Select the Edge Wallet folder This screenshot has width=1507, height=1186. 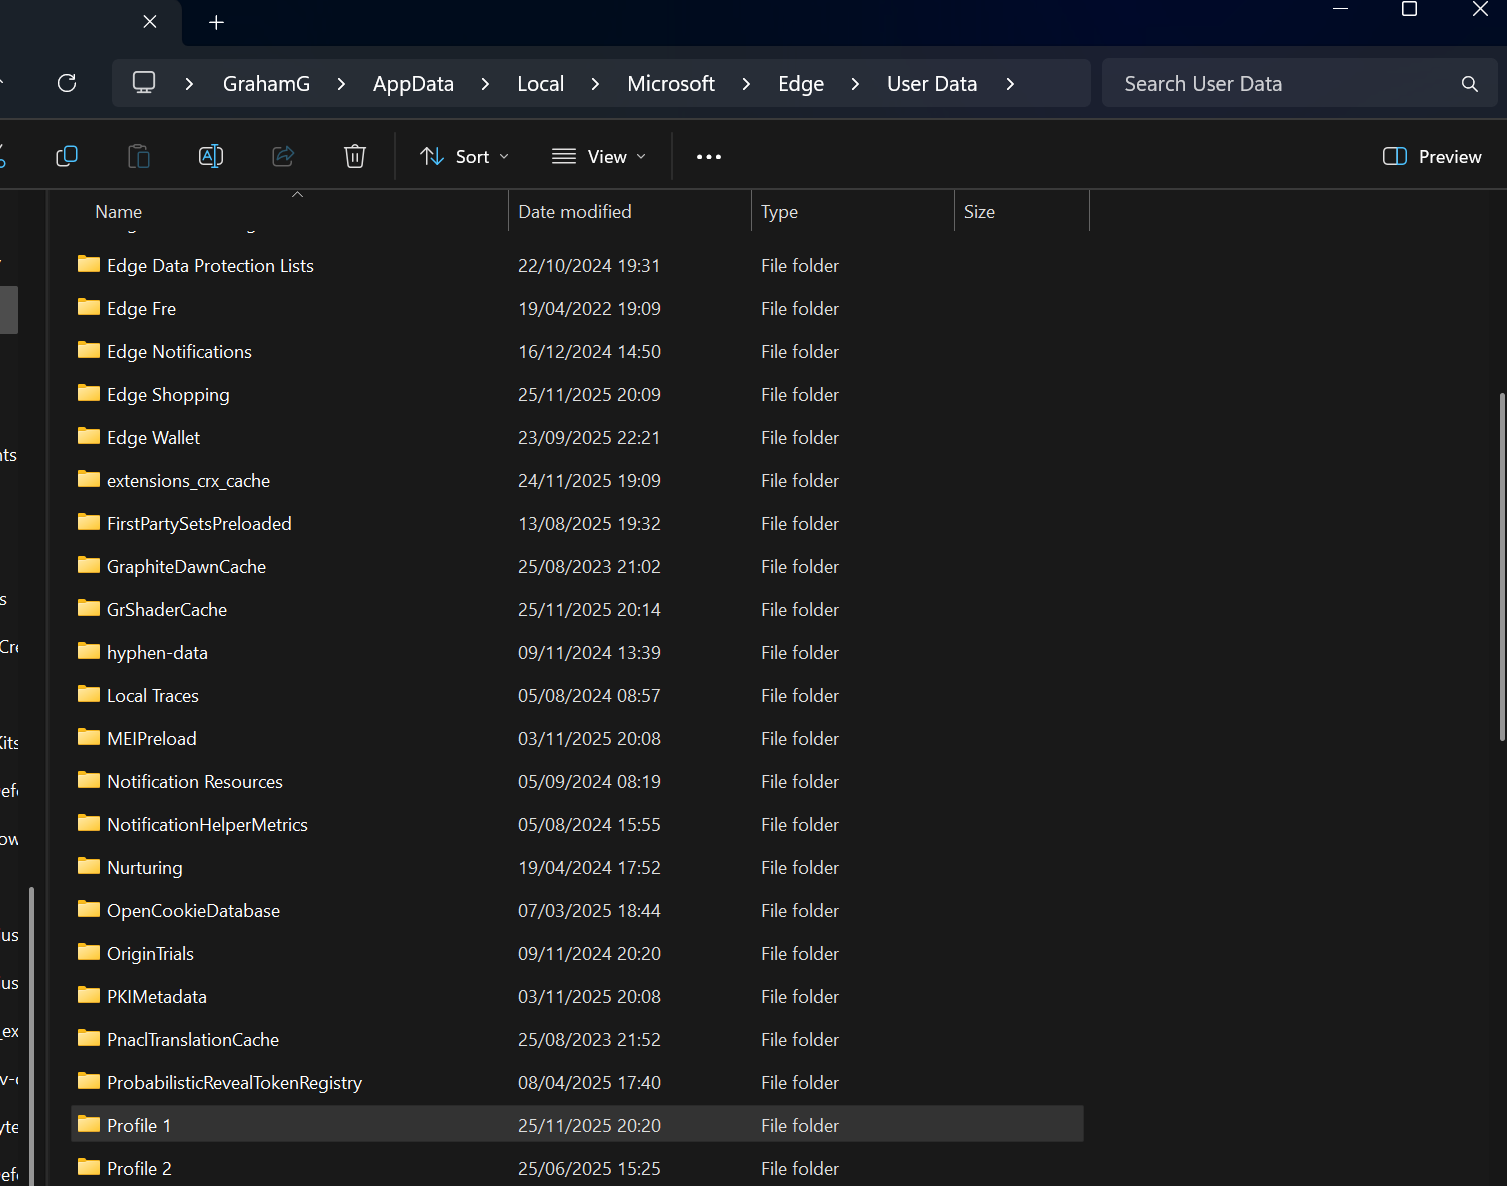click(x=153, y=438)
